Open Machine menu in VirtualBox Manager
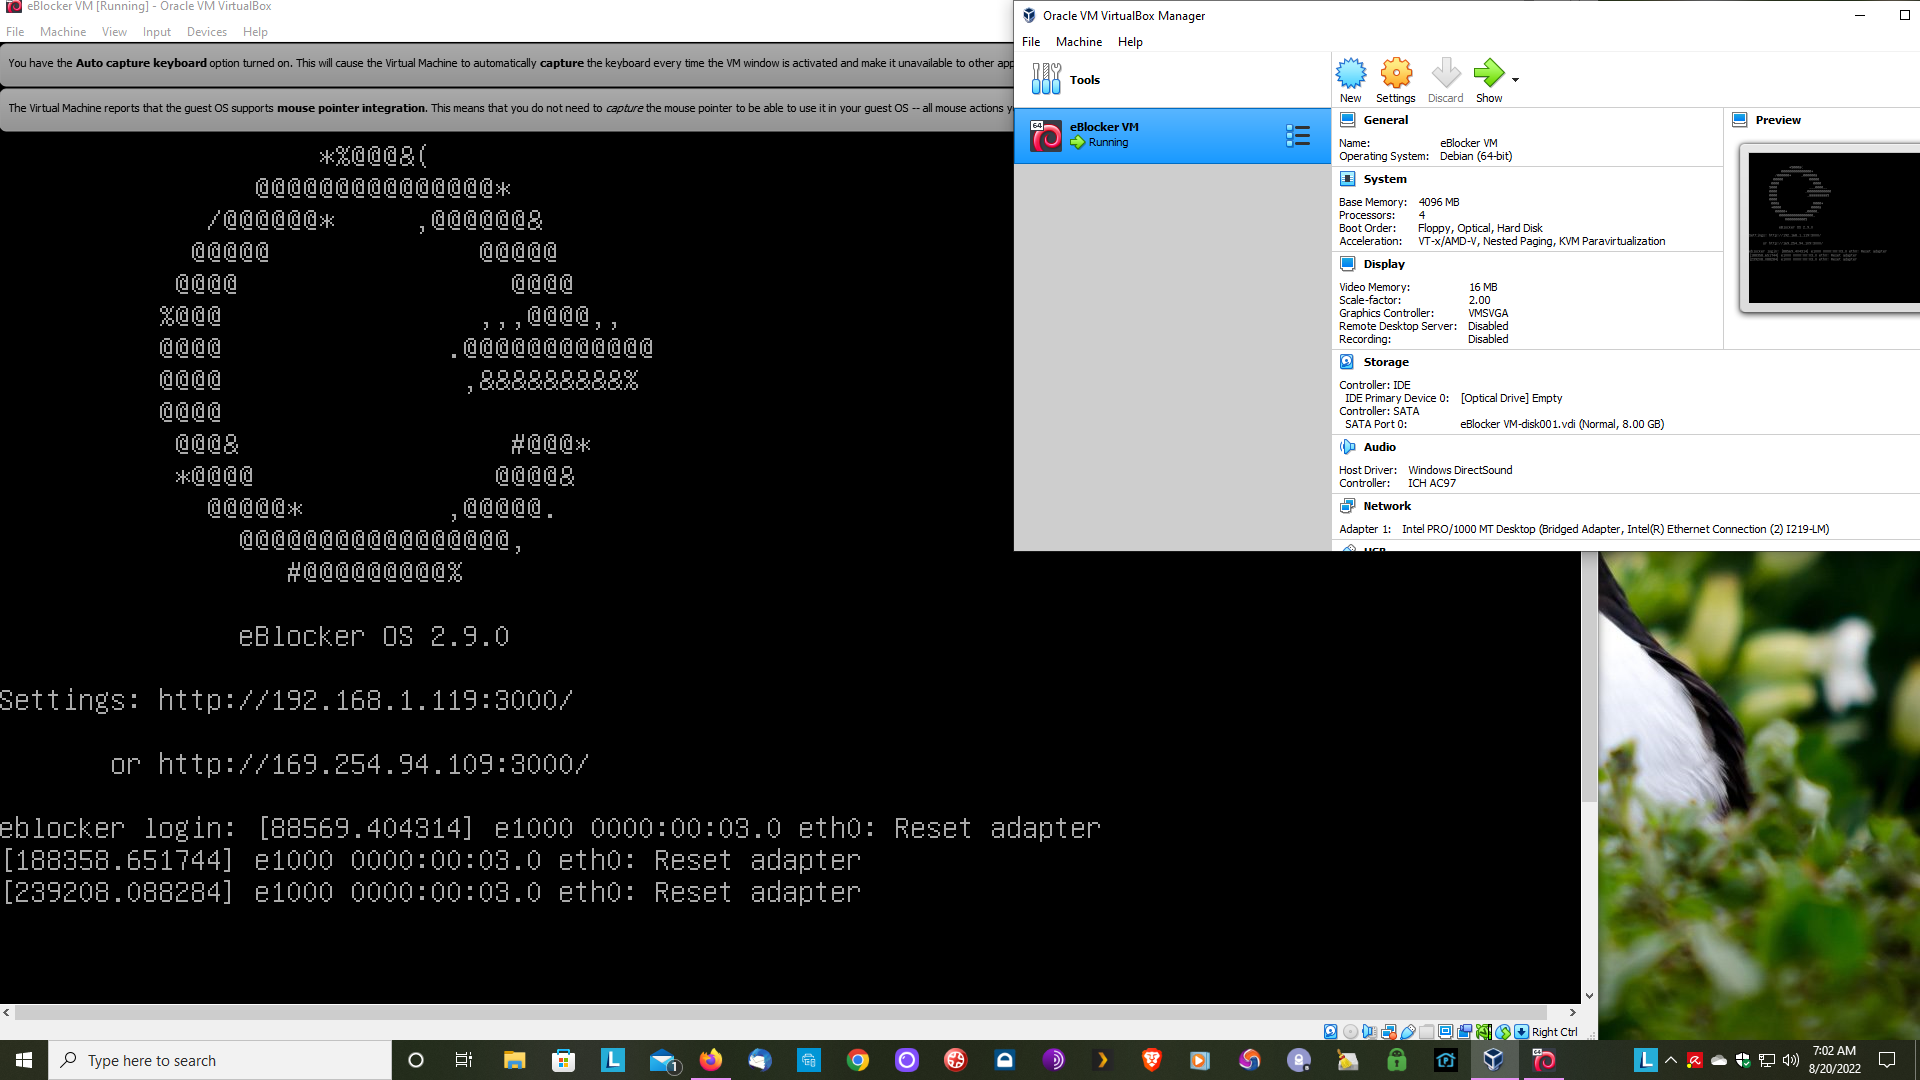This screenshot has height=1080, width=1920. click(1079, 42)
